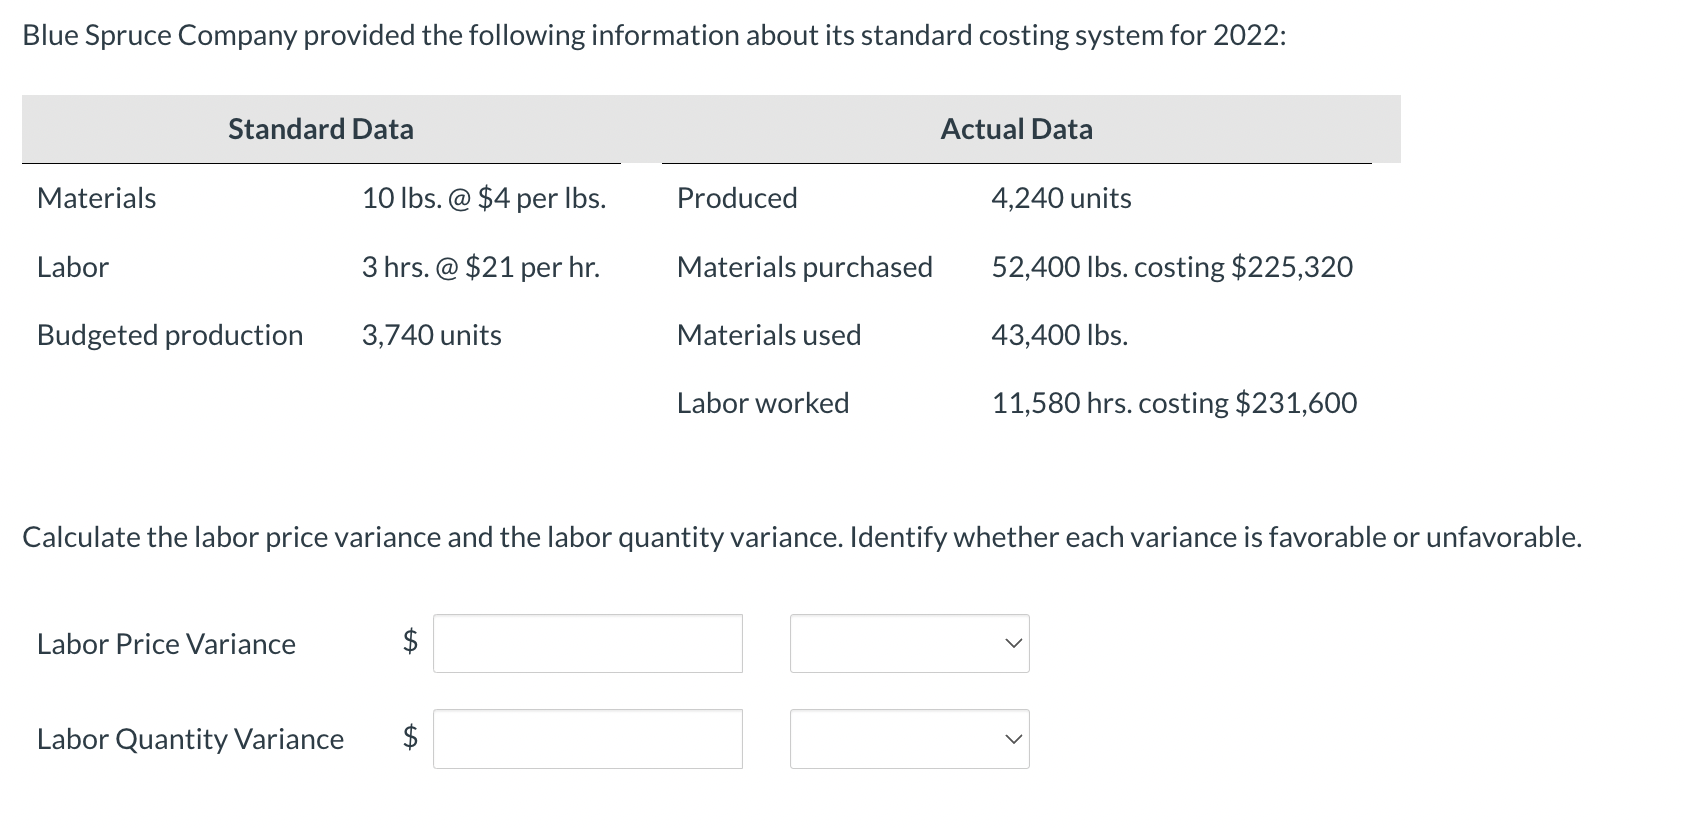Click '11,580 hrs. costing $231,600' value
The image size is (1684, 828).
1174,403
